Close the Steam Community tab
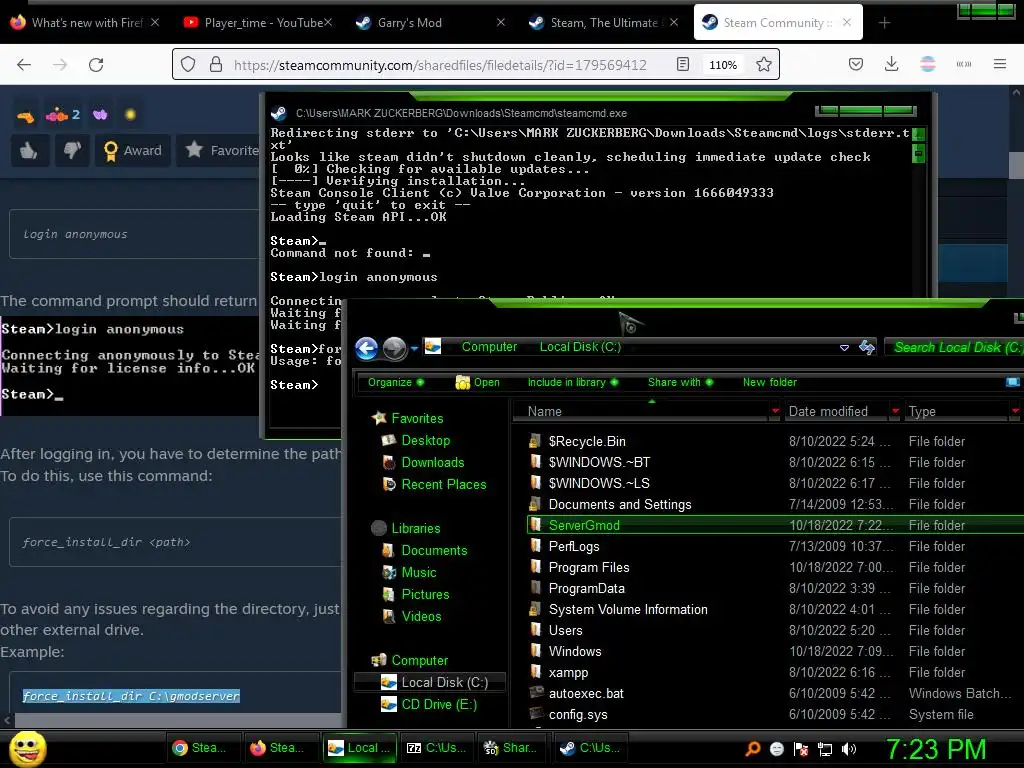This screenshot has height=768, width=1024. pyautogui.click(x=846, y=22)
